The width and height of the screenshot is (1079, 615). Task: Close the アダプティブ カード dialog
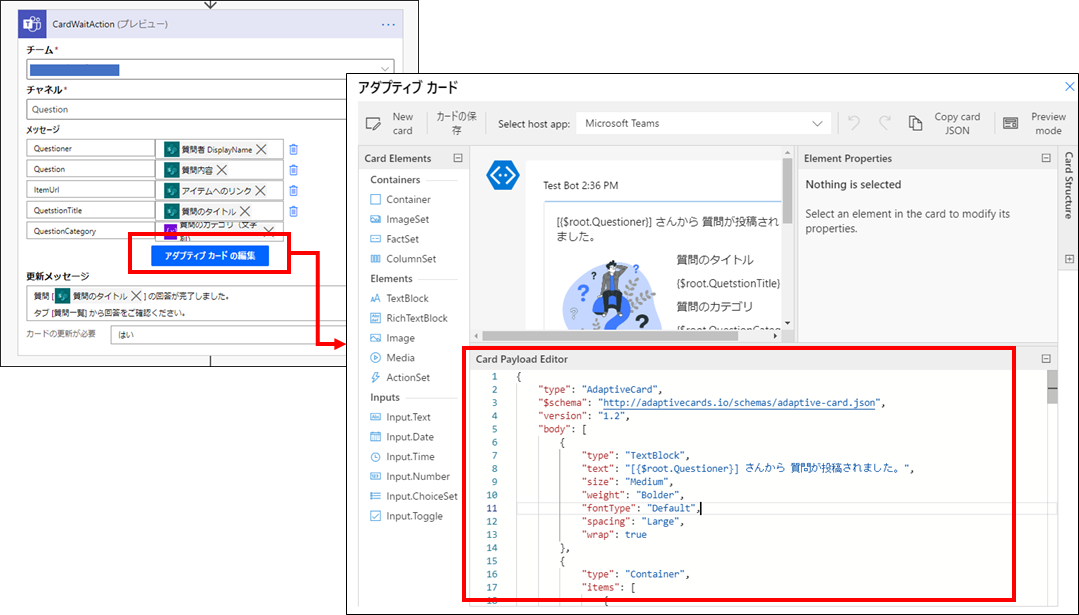click(1069, 87)
